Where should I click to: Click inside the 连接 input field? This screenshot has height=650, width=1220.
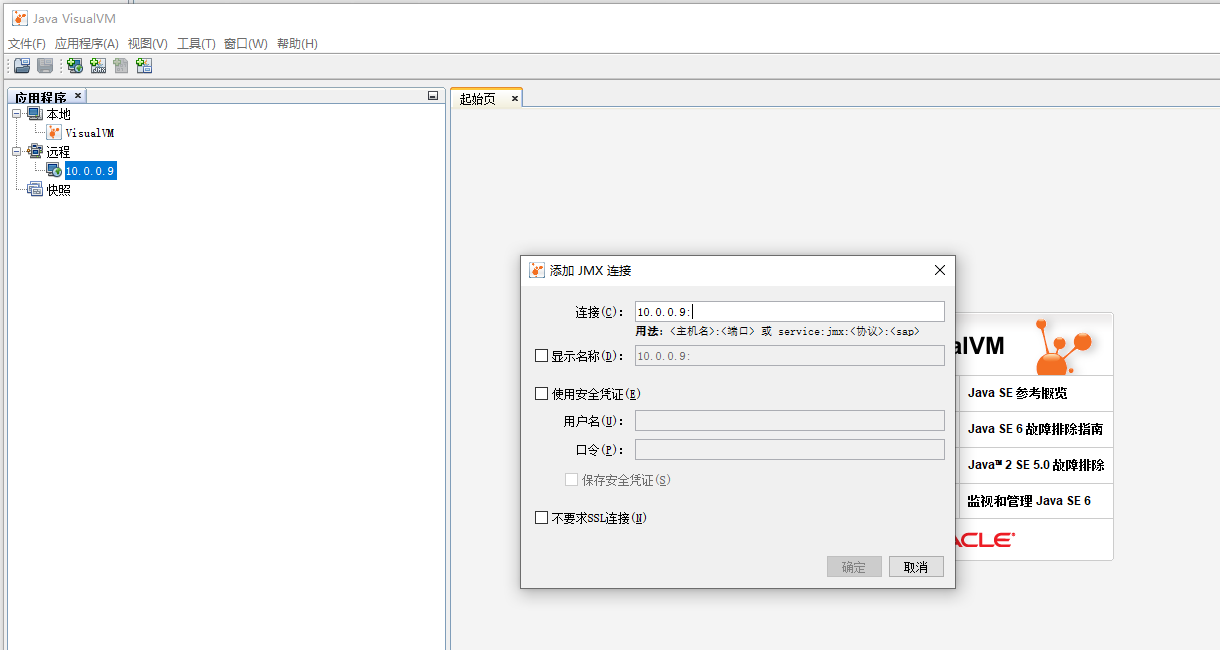point(789,311)
